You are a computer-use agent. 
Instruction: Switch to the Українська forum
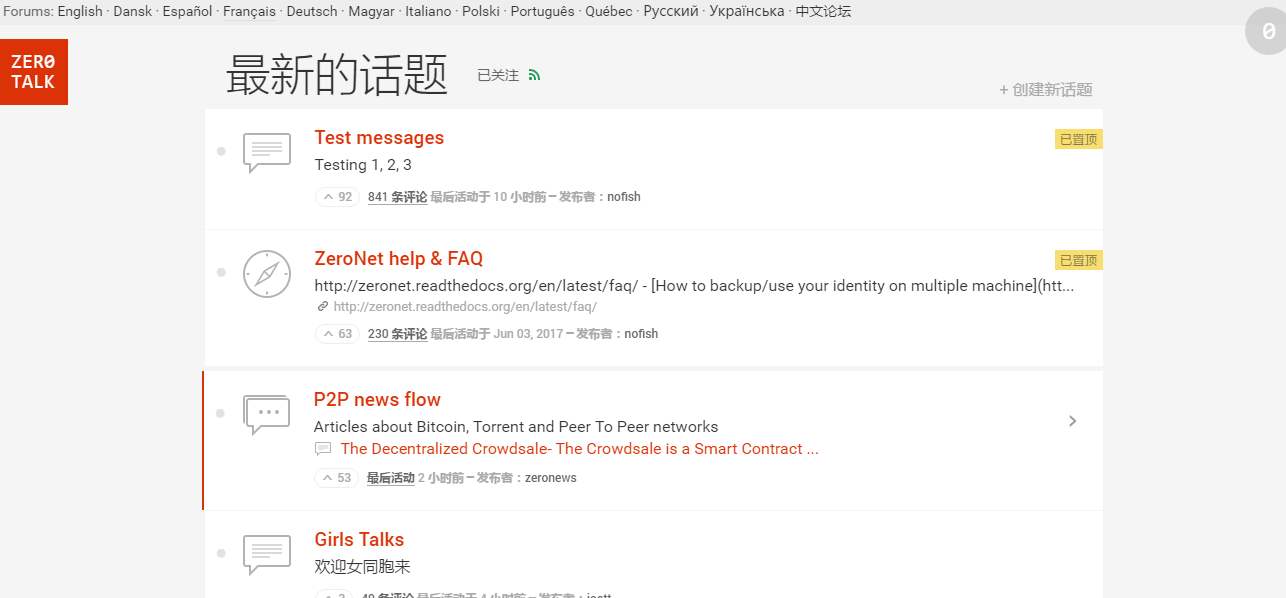pyautogui.click(x=748, y=12)
